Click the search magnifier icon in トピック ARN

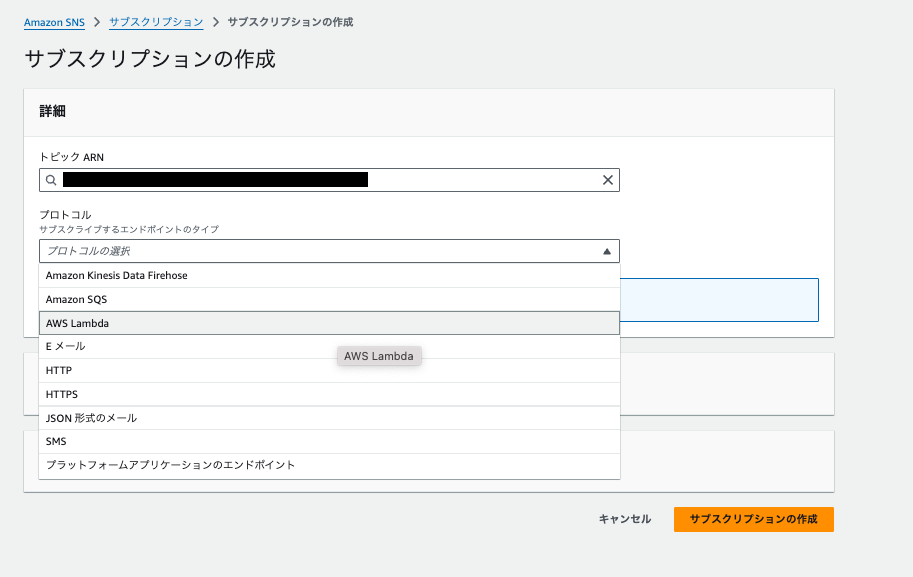pos(51,180)
